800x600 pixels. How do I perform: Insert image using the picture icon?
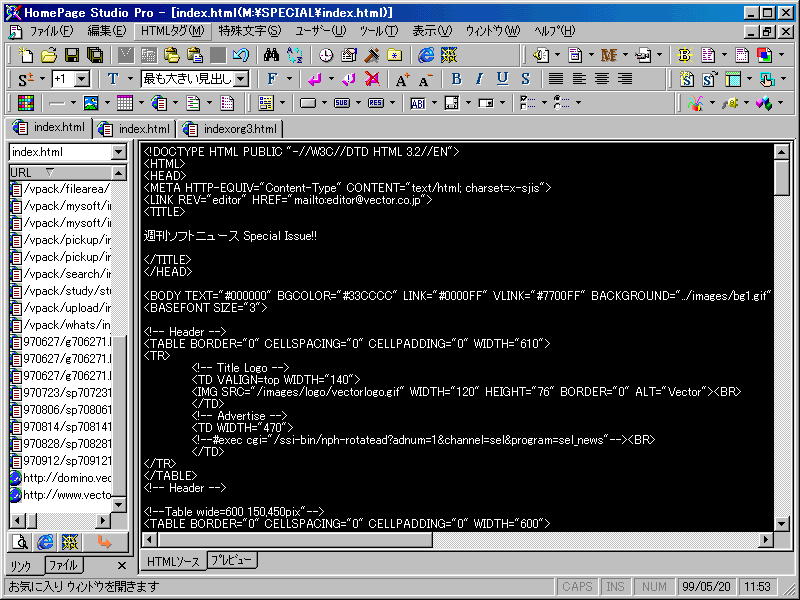pos(91,103)
